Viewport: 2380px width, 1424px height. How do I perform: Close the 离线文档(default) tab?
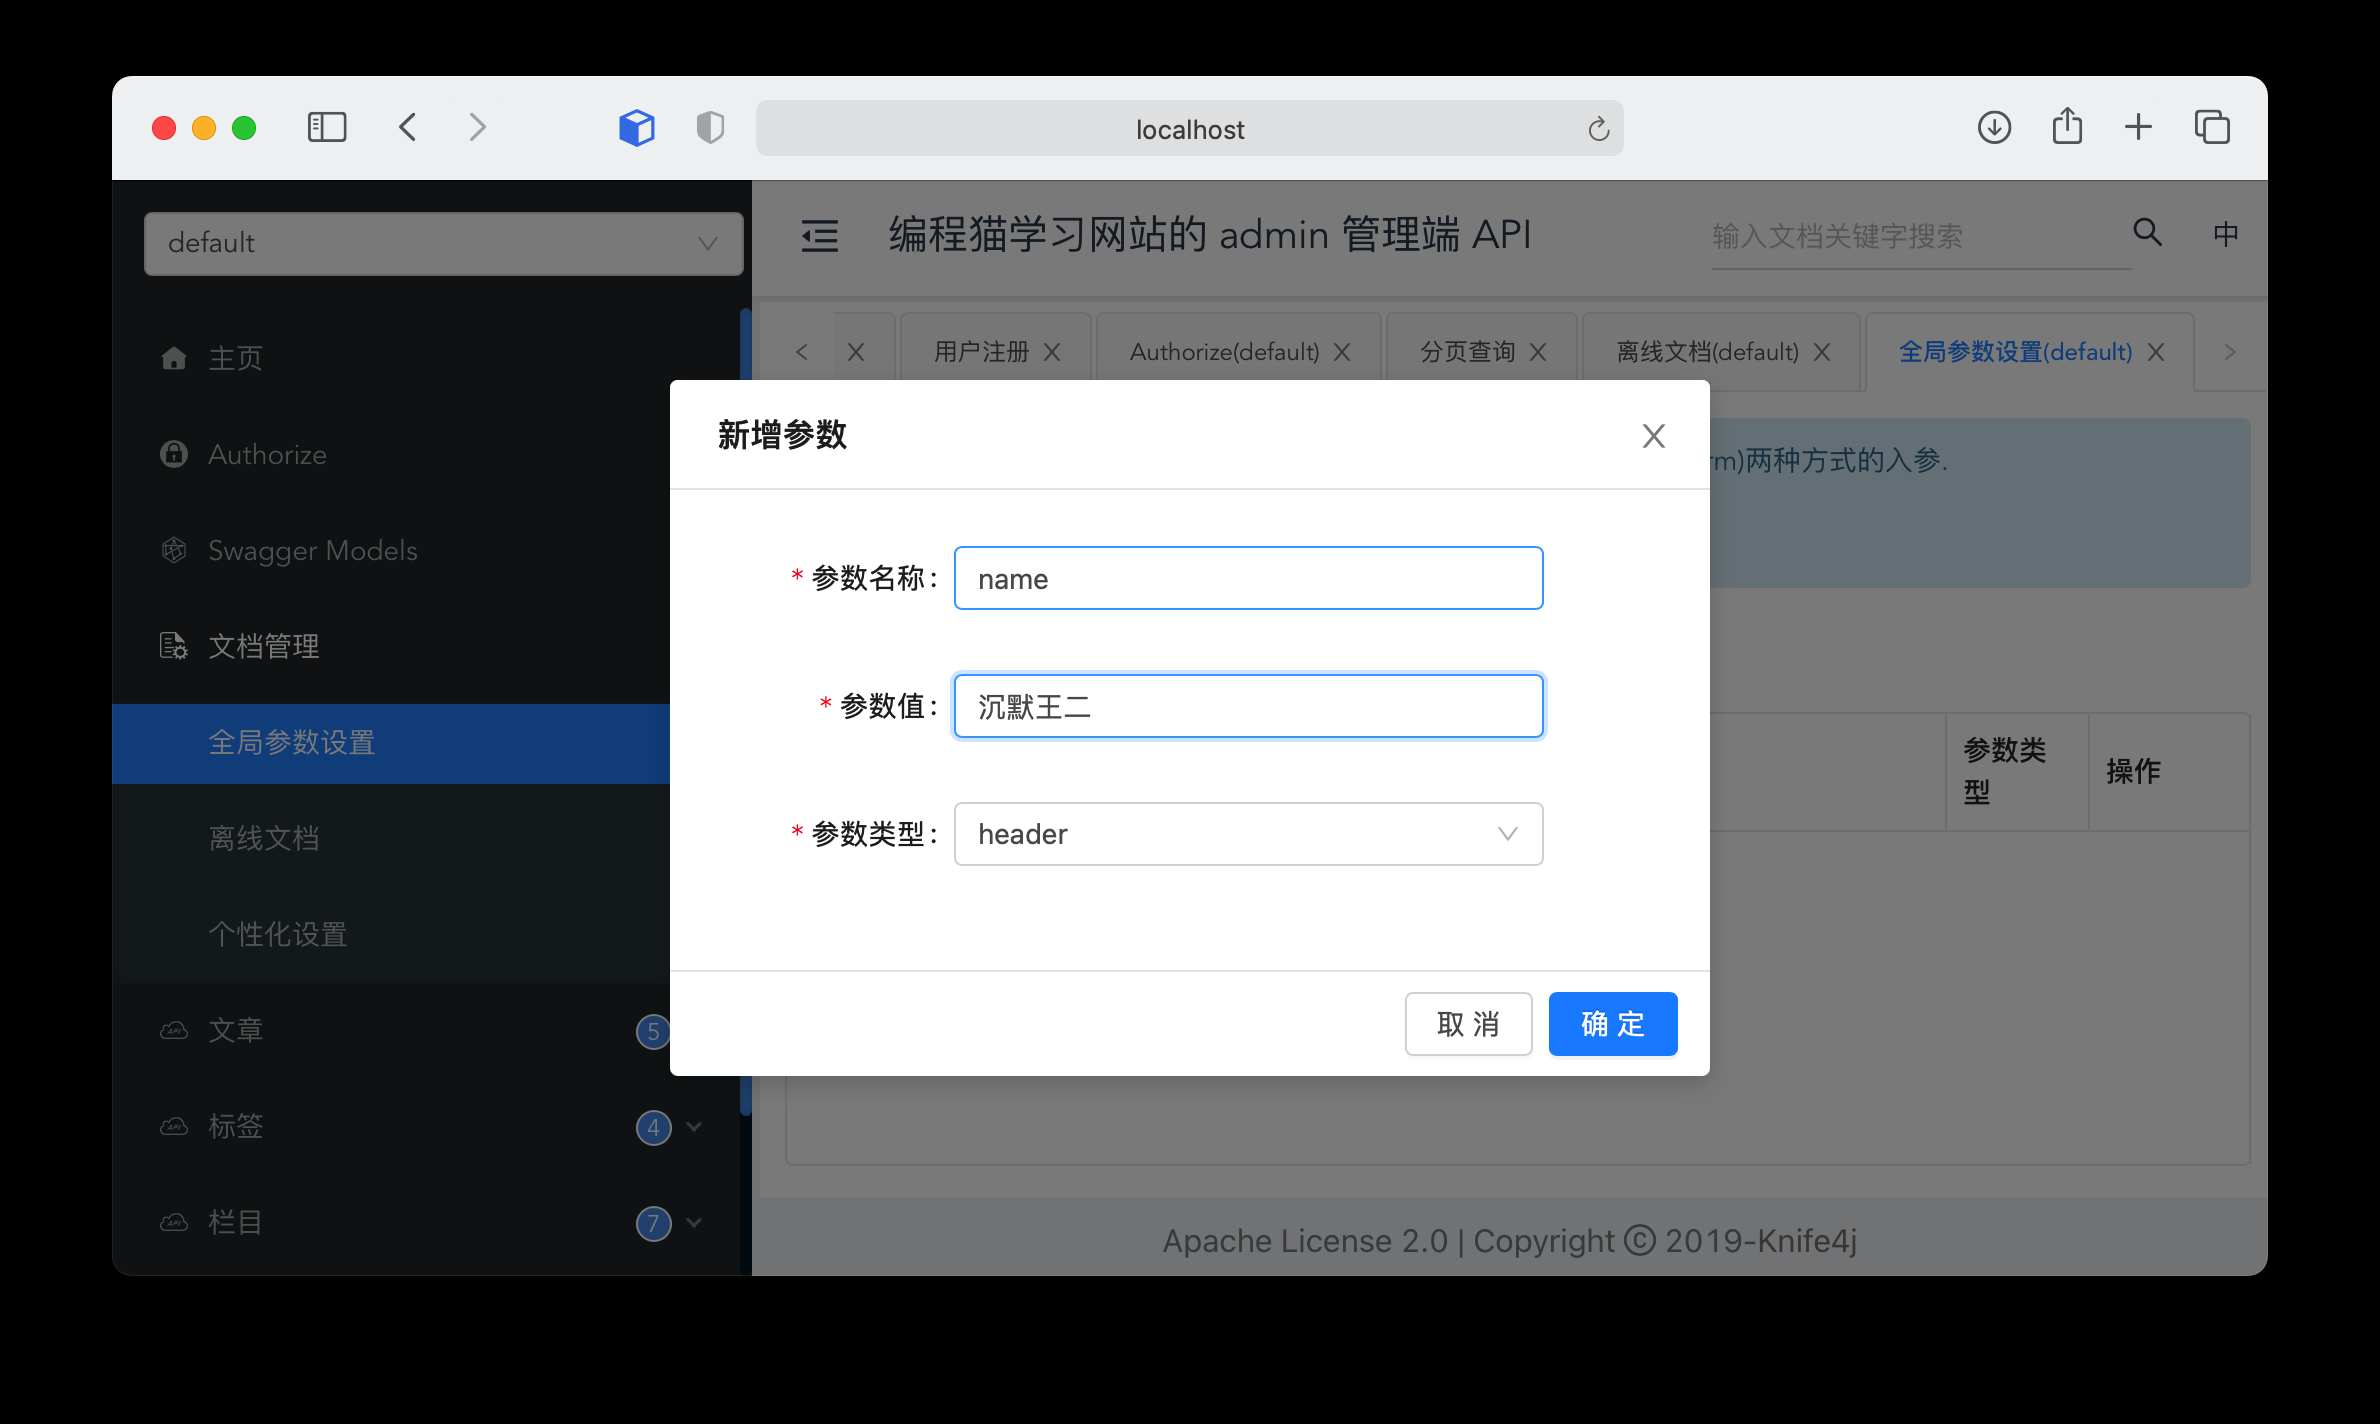[1822, 352]
